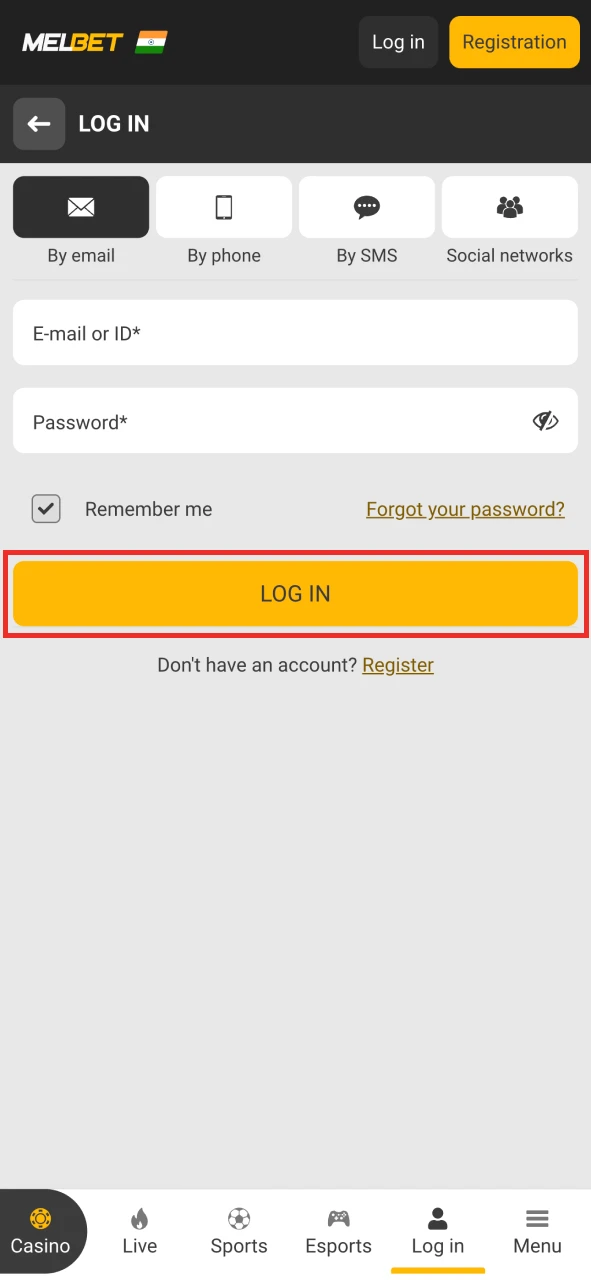Click the E-mail or ID input field
Viewport: 591px width, 1280px height.
tap(295, 332)
